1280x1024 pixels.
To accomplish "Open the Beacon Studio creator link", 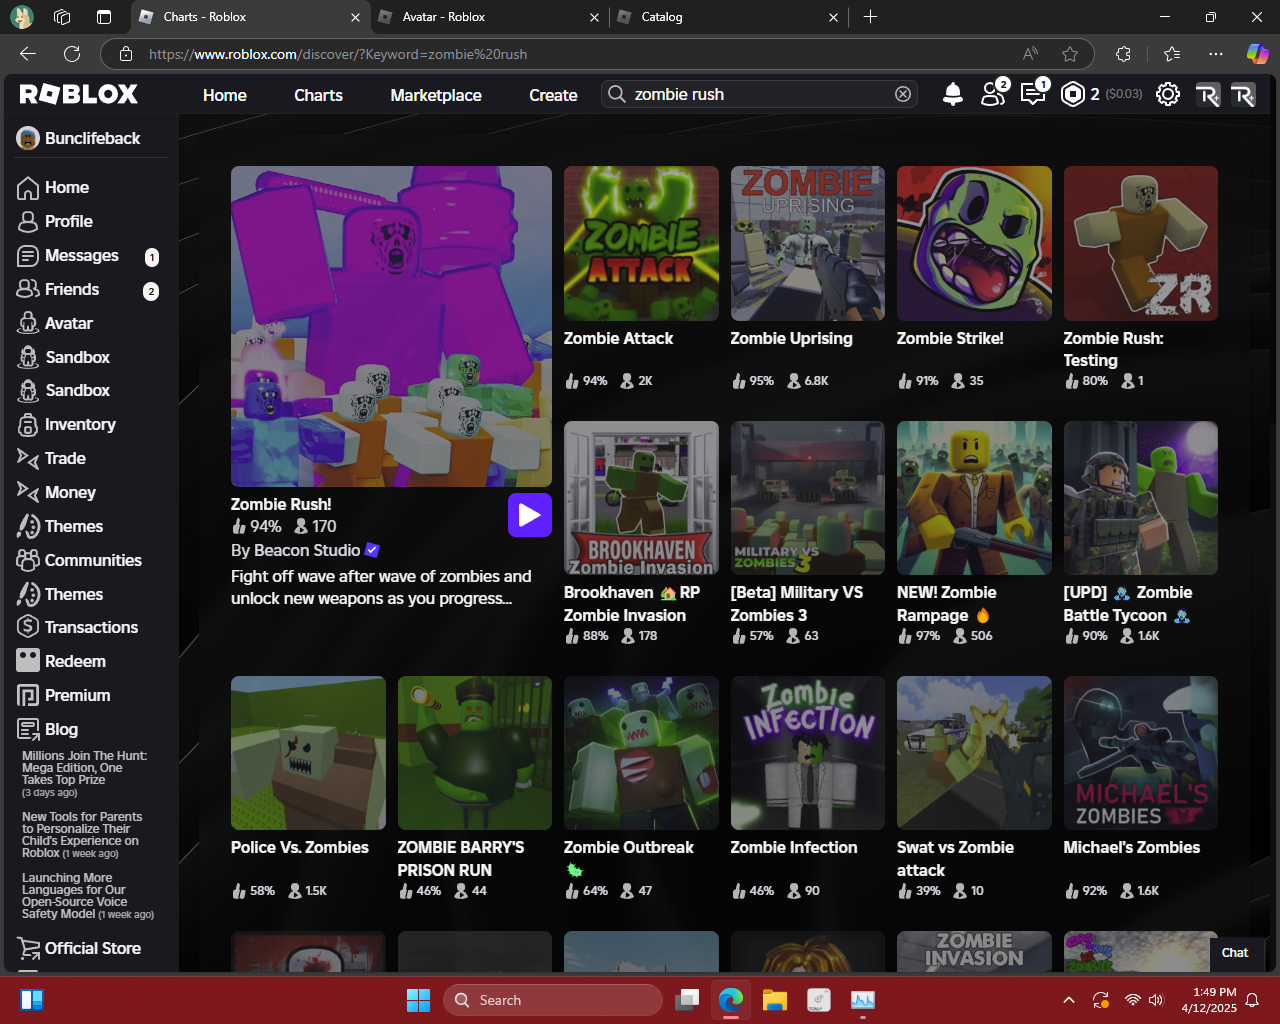I will click(x=307, y=550).
